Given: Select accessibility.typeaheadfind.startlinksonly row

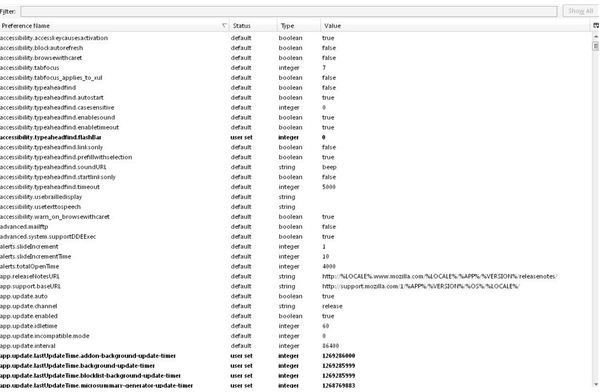Looking at the screenshot, I should (296, 177).
